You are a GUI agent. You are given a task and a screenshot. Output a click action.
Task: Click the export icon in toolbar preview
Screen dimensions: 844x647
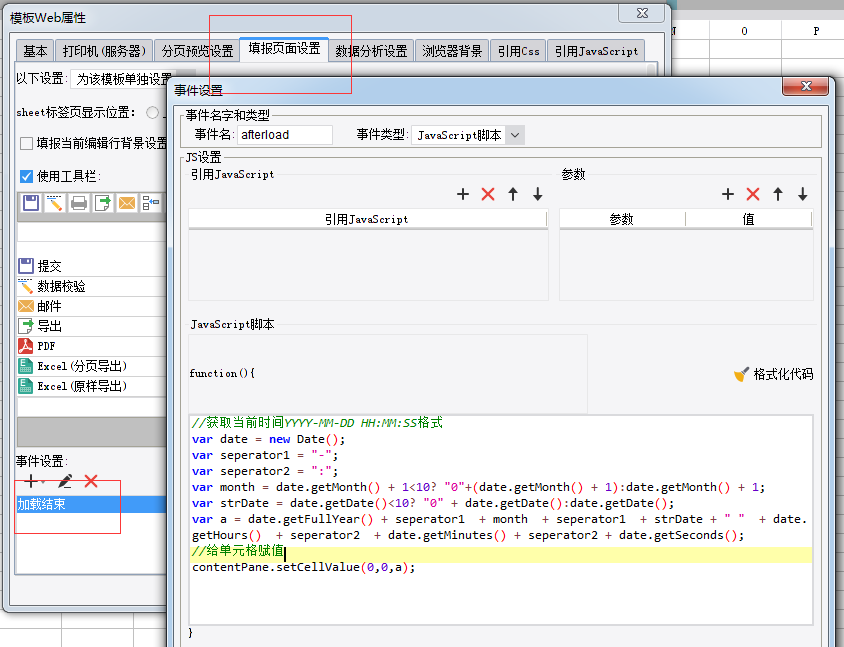click(x=103, y=203)
